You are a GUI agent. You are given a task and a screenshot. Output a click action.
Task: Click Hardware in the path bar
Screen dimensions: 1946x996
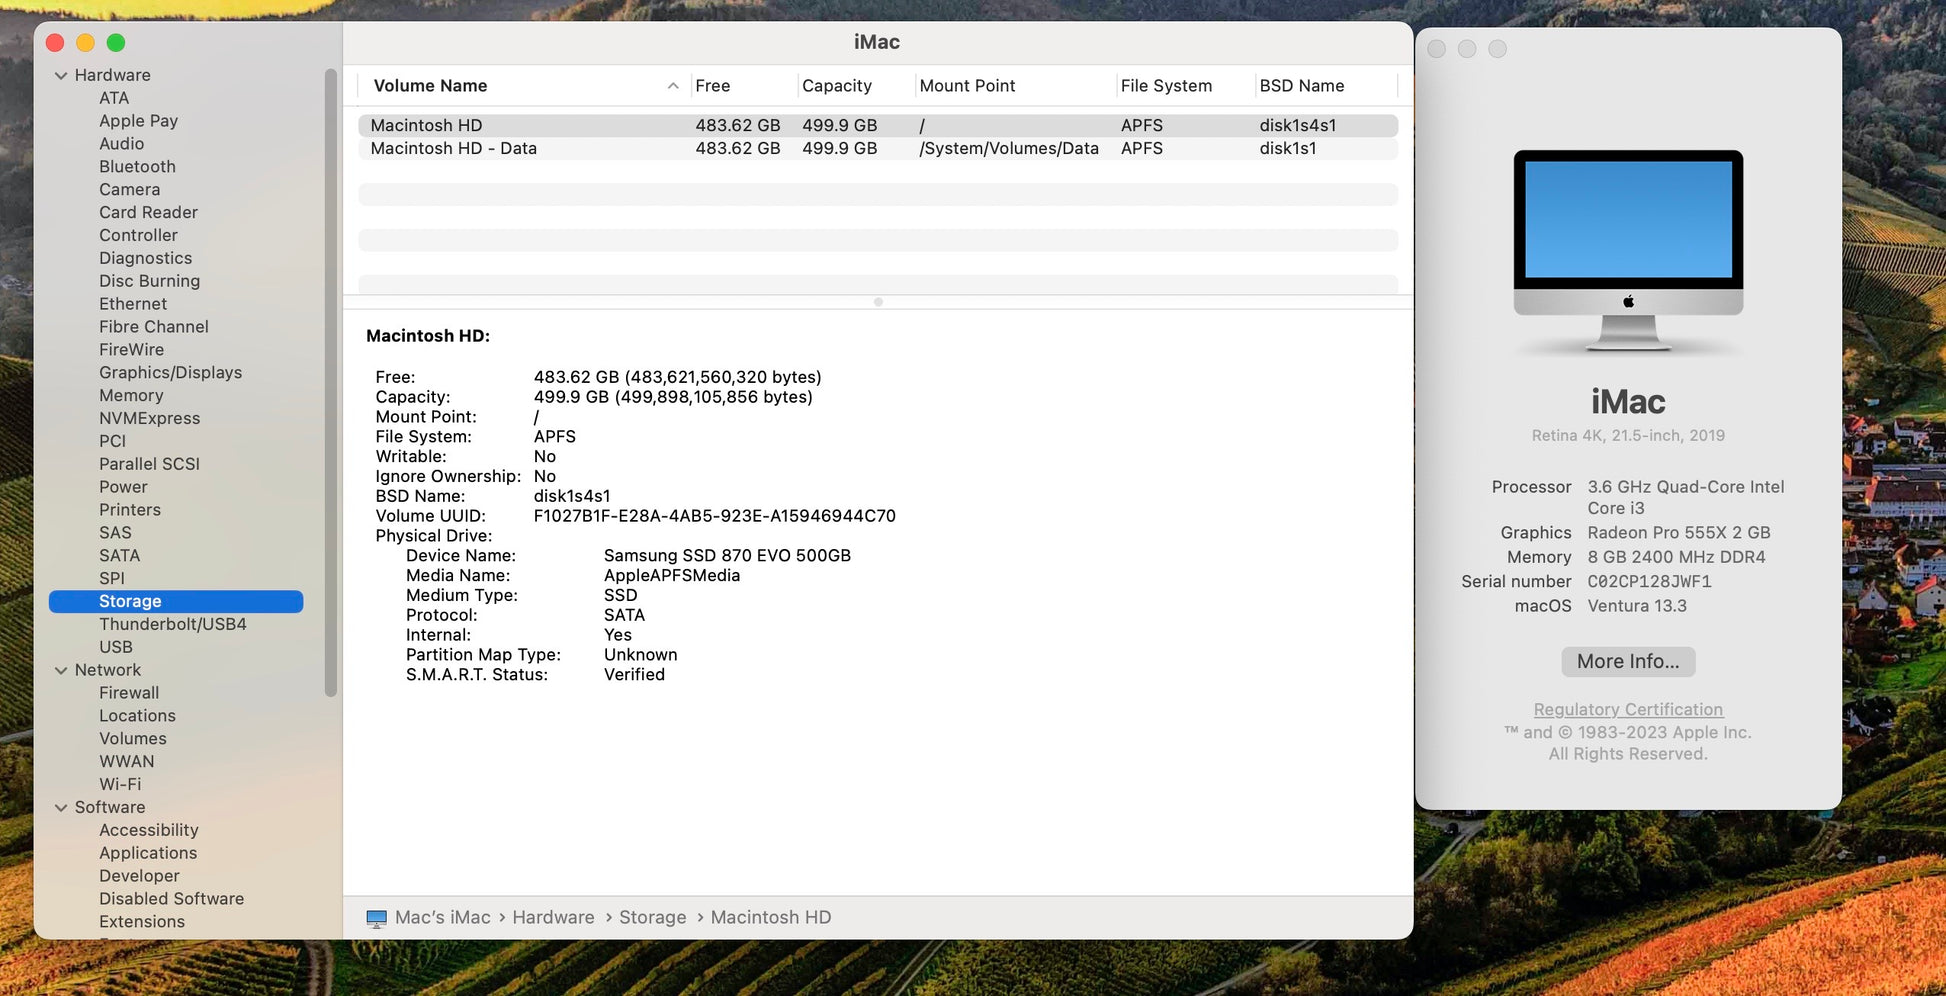pyautogui.click(x=553, y=918)
